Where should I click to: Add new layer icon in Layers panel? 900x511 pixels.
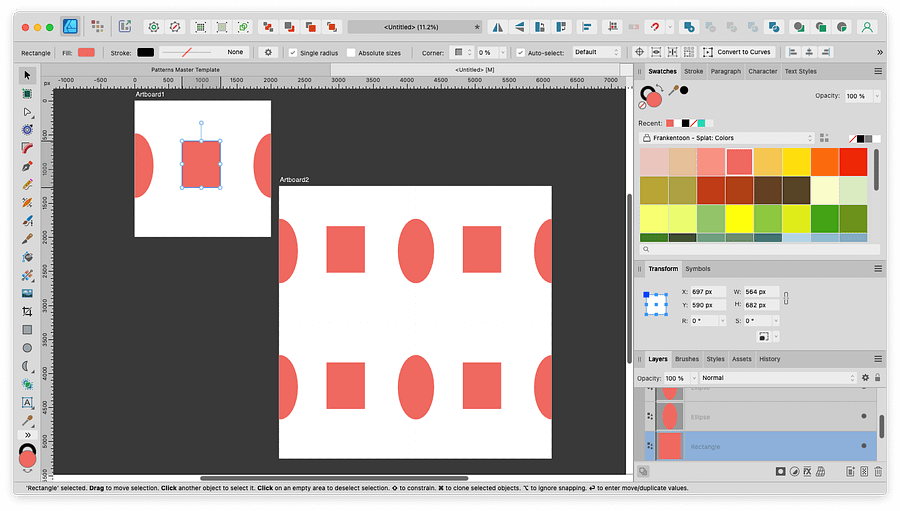[x=850, y=471]
